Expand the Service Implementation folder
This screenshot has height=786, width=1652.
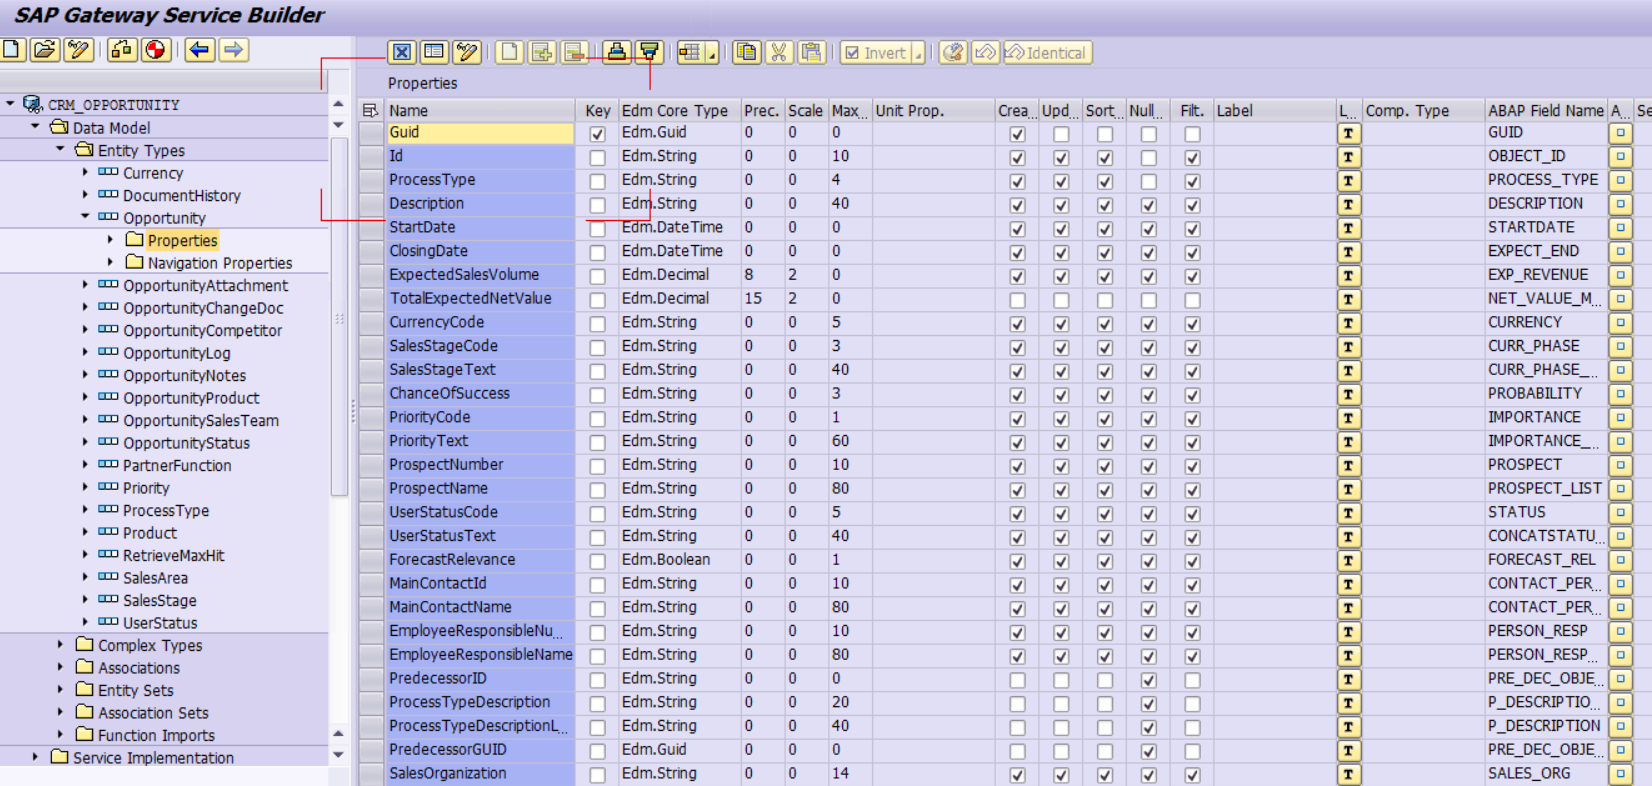(35, 757)
